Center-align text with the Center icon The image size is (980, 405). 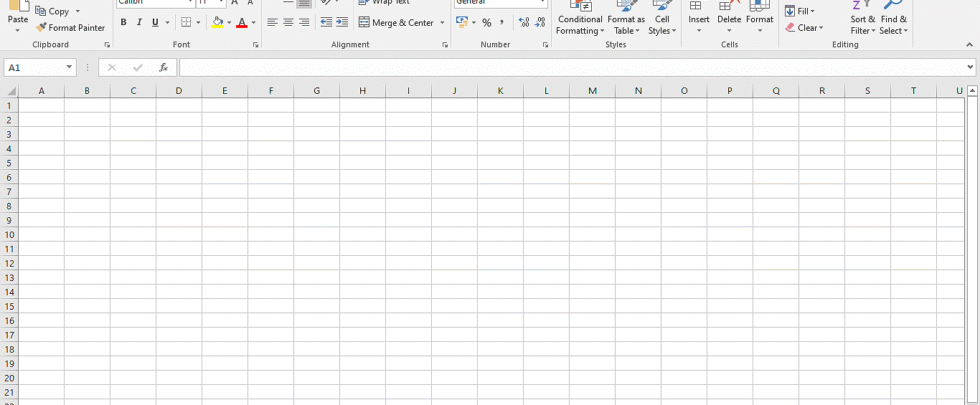[288, 22]
